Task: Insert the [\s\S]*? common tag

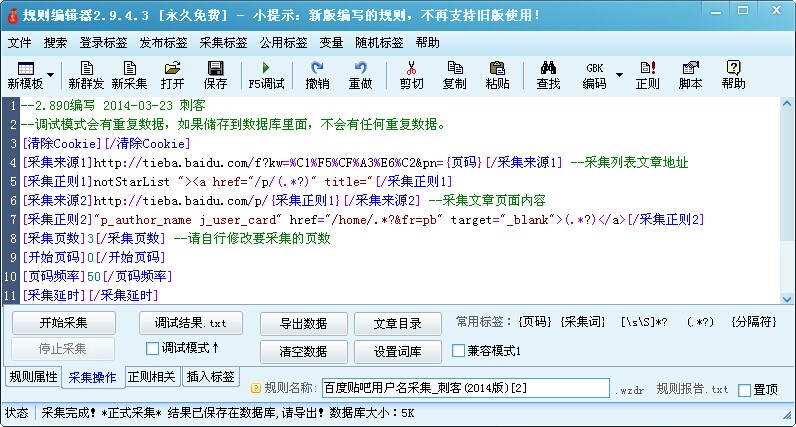Action: 644,322
